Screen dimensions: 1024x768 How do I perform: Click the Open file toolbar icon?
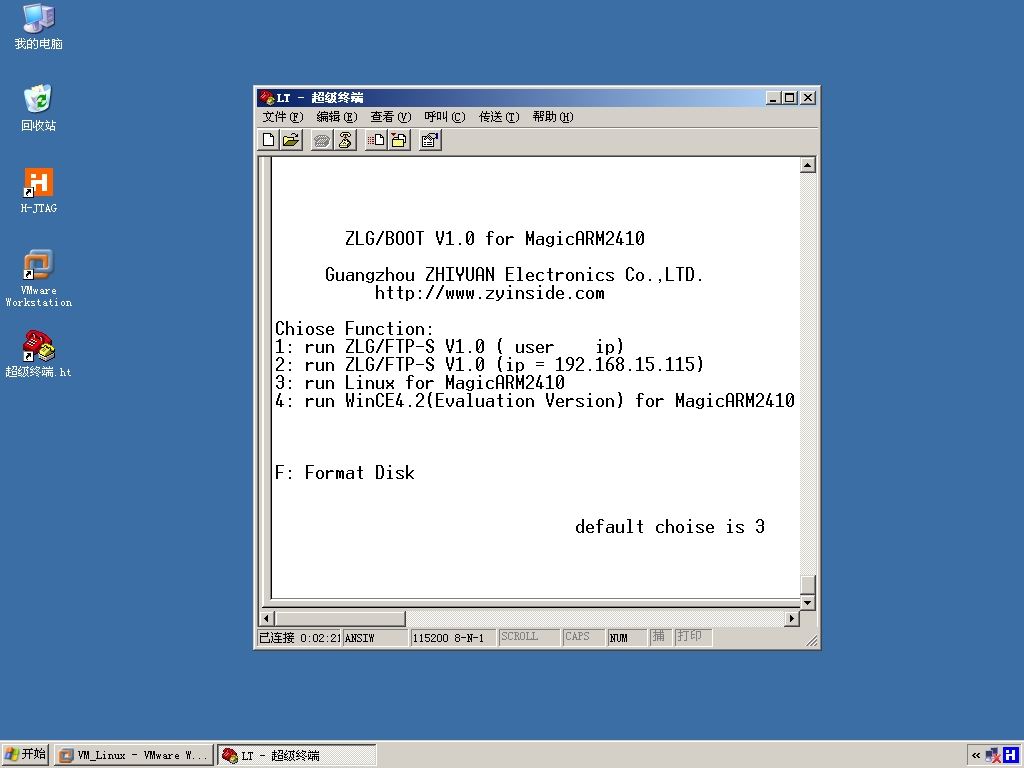click(291, 140)
